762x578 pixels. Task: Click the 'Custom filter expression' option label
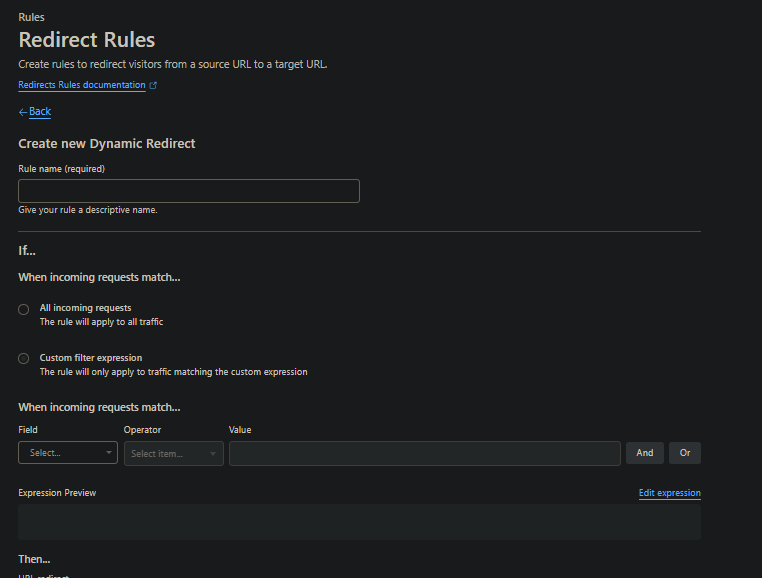click(x=91, y=358)
